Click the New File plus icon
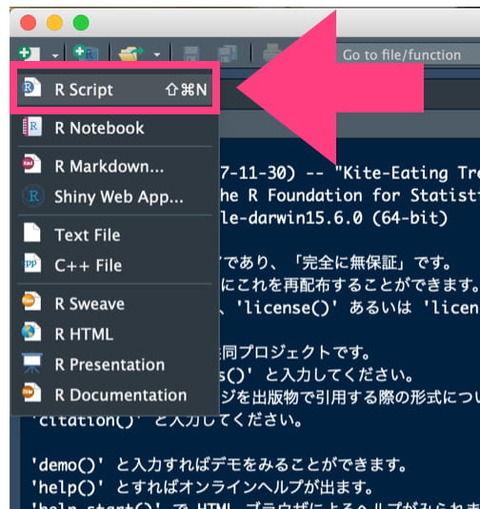This screenshot has width=480, height=509. 29,53
